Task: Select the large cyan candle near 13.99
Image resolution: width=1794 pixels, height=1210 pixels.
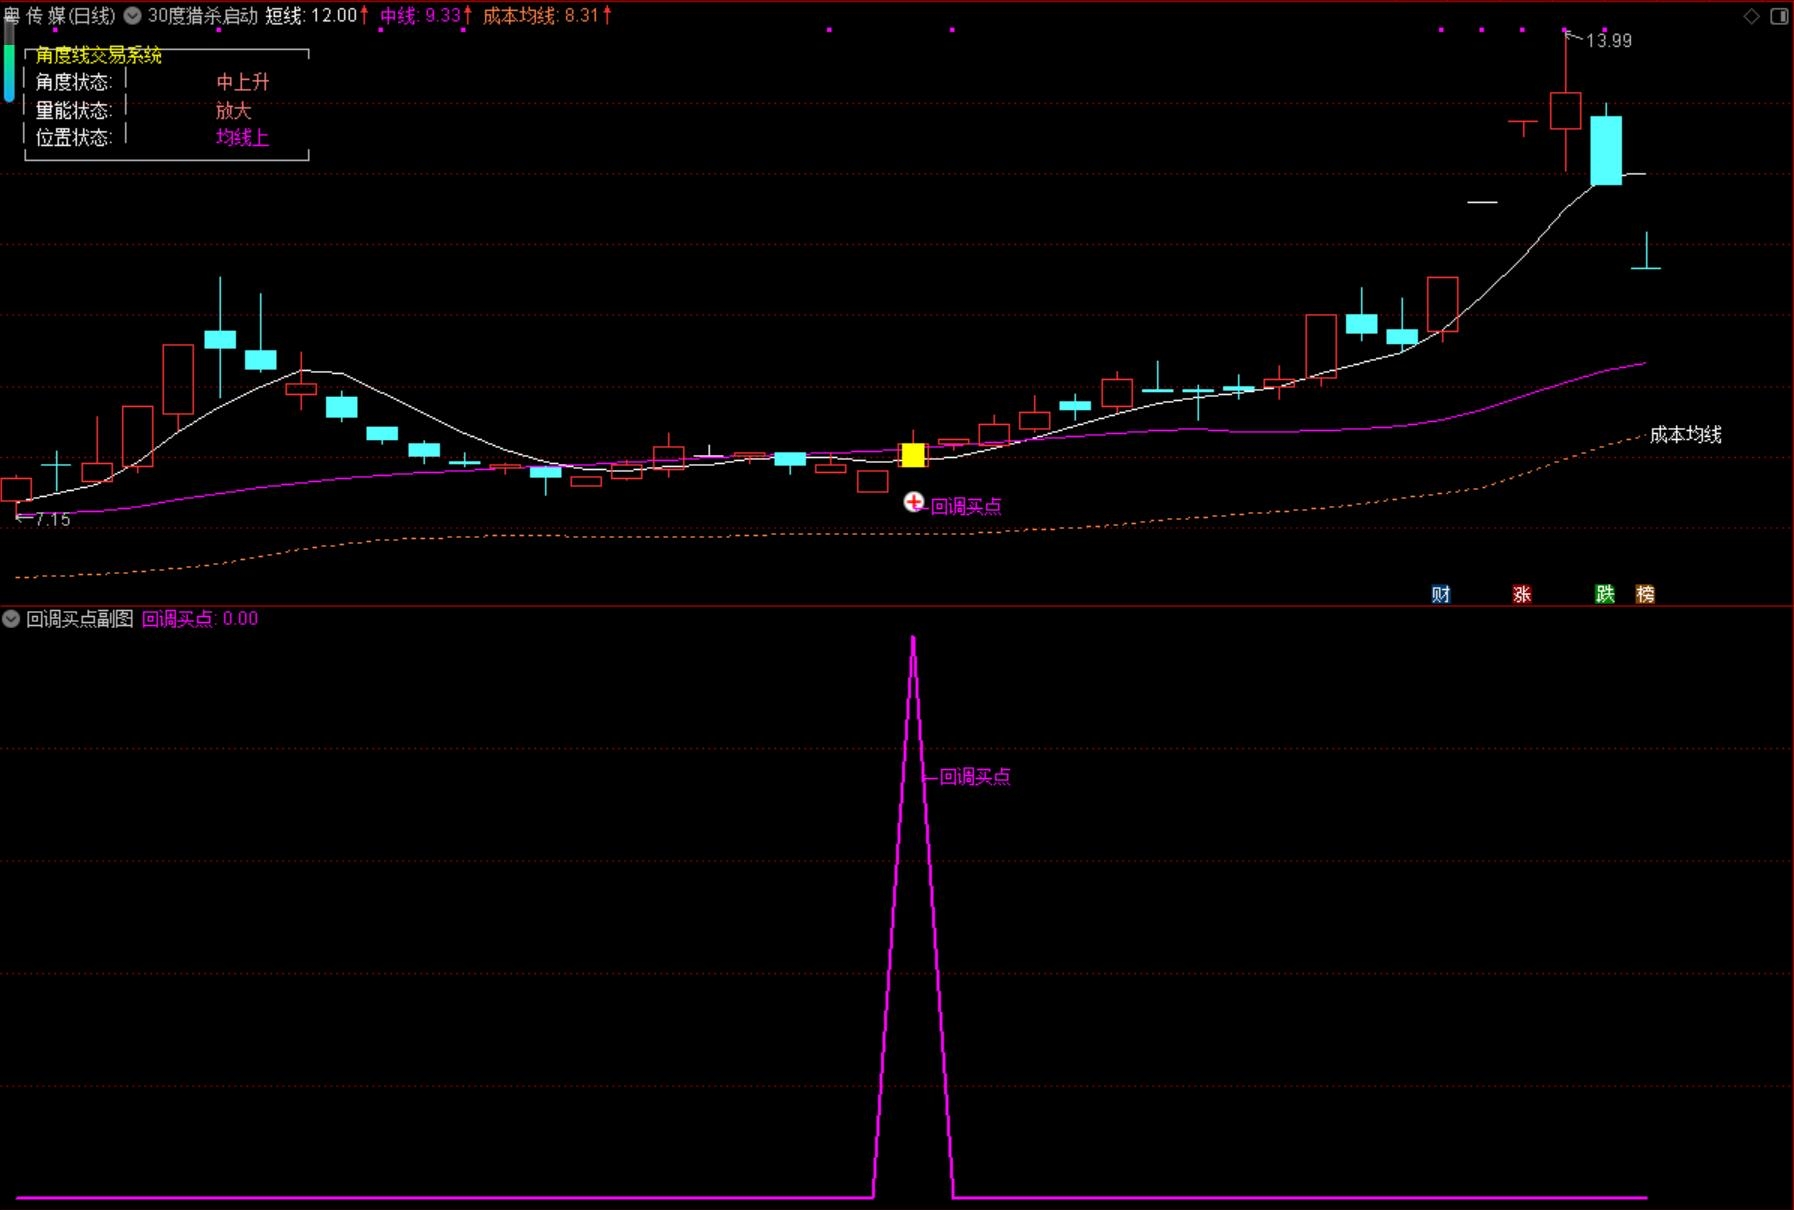Action: [1606, 150]
